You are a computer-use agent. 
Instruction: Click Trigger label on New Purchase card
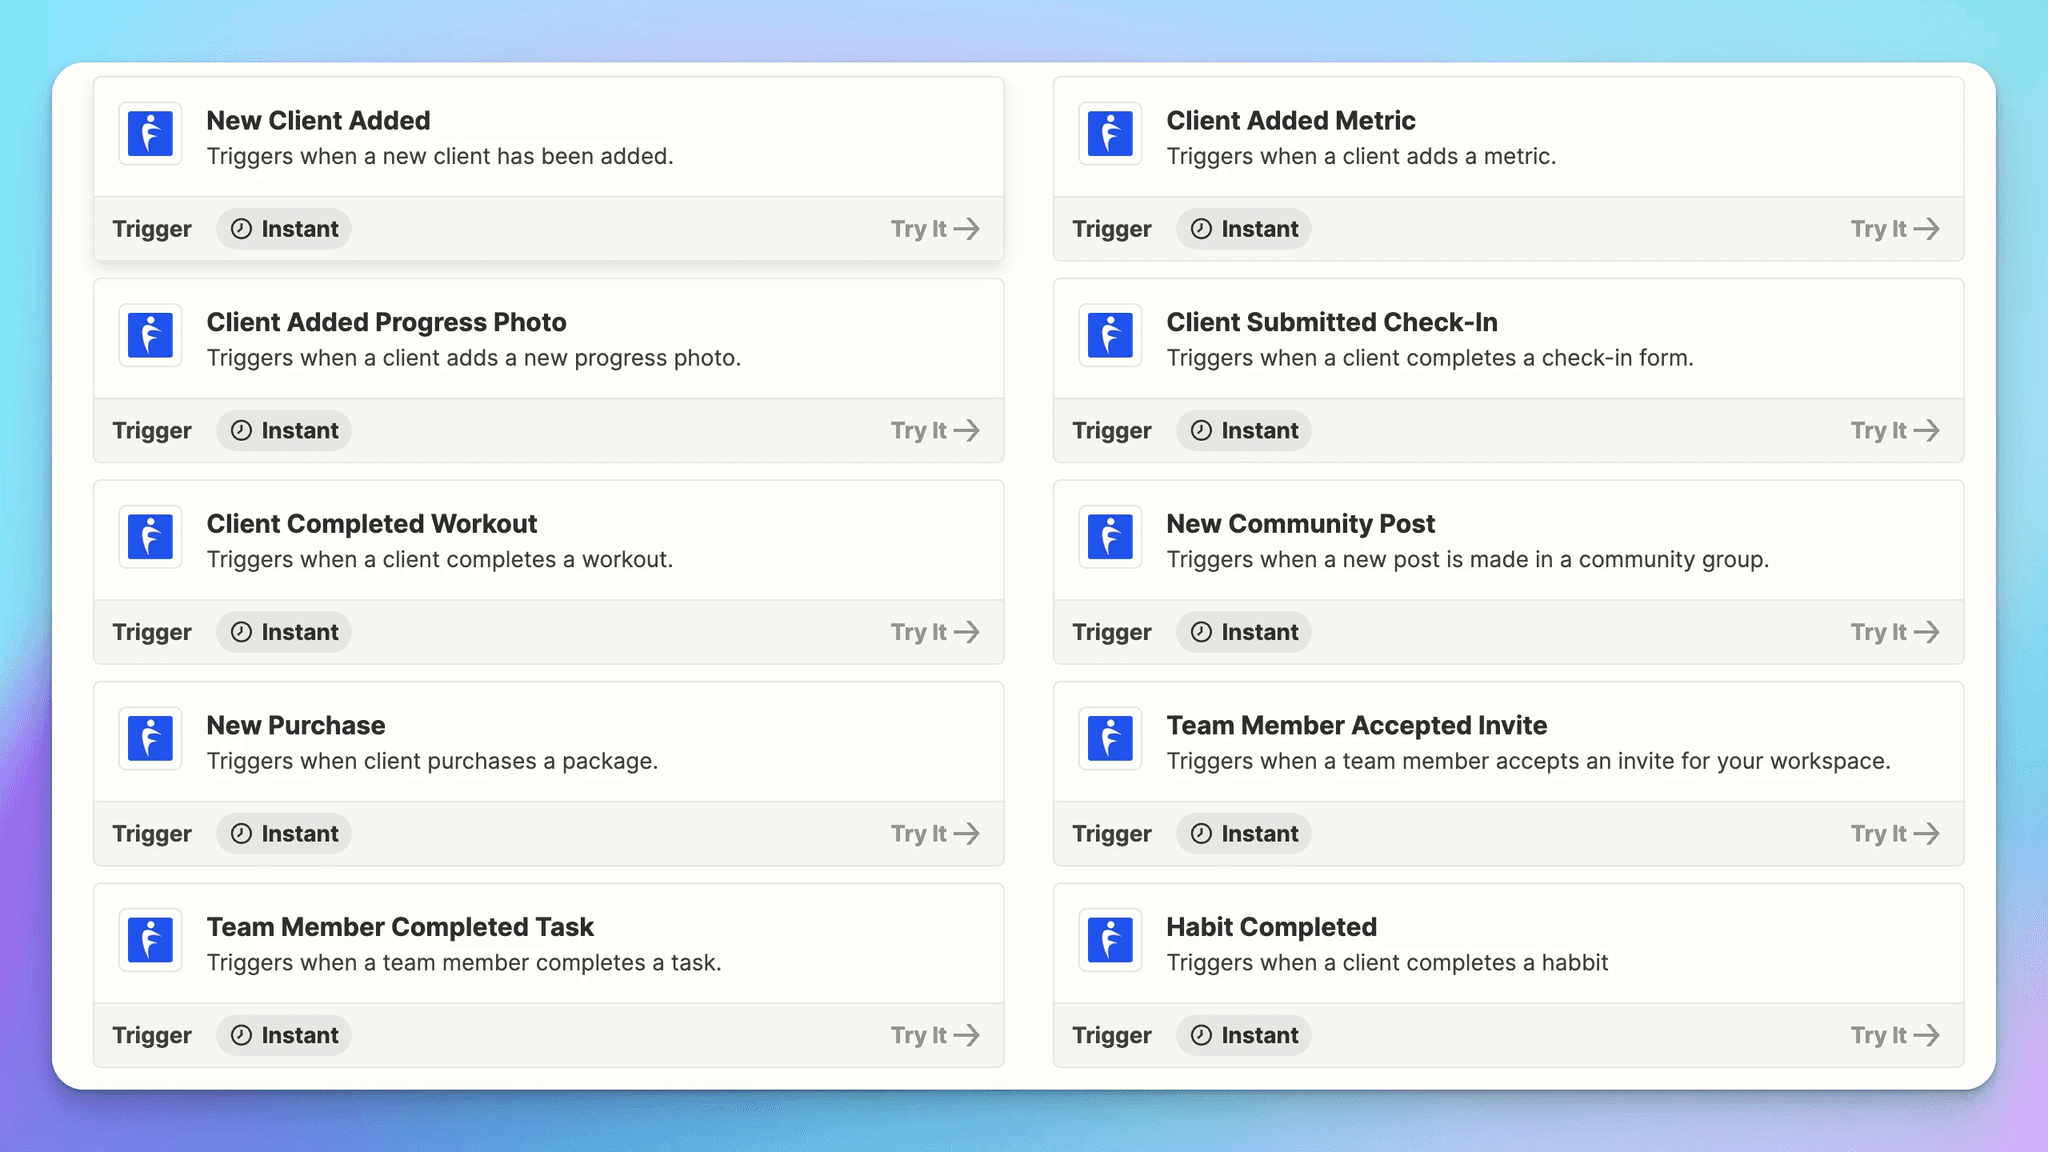tap(153, 833)
